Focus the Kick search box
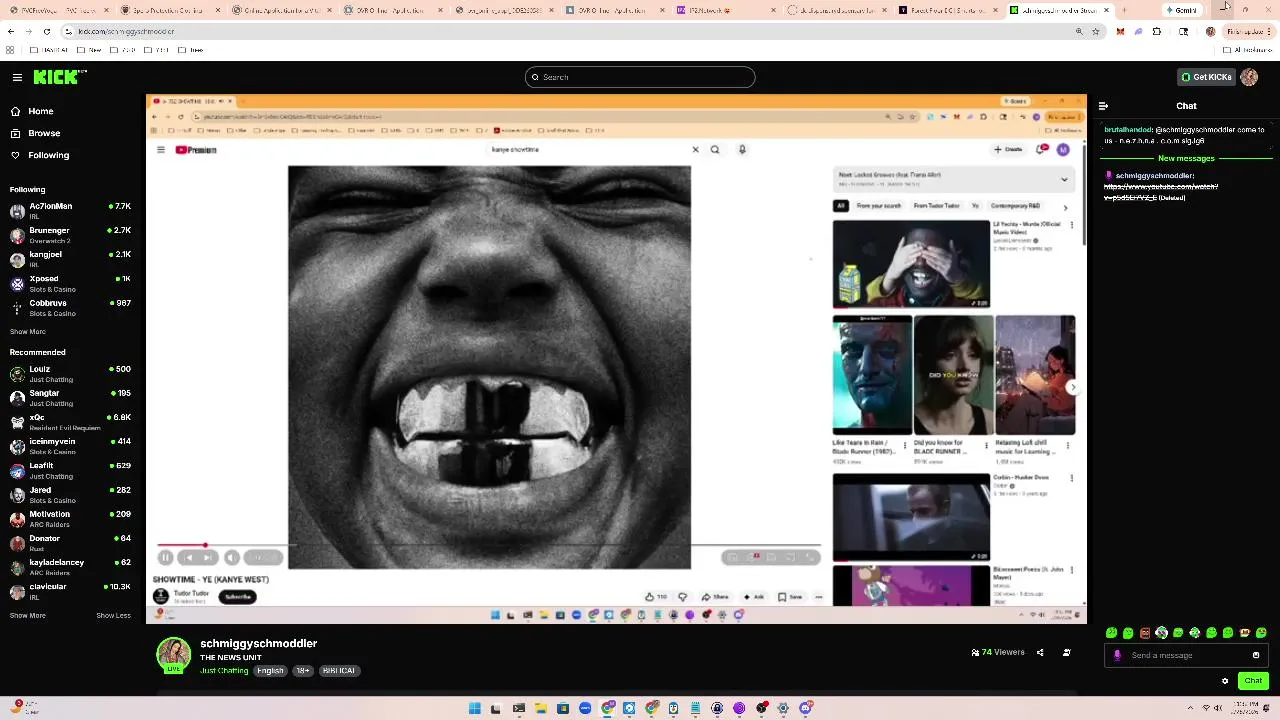 pyautogui.click(x=640, y=77)
